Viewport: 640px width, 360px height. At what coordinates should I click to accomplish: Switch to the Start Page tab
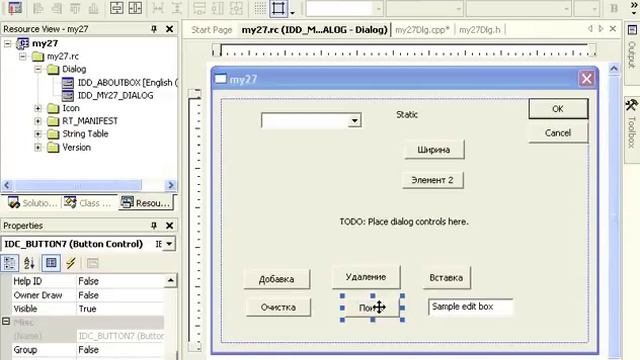(211, 30)
